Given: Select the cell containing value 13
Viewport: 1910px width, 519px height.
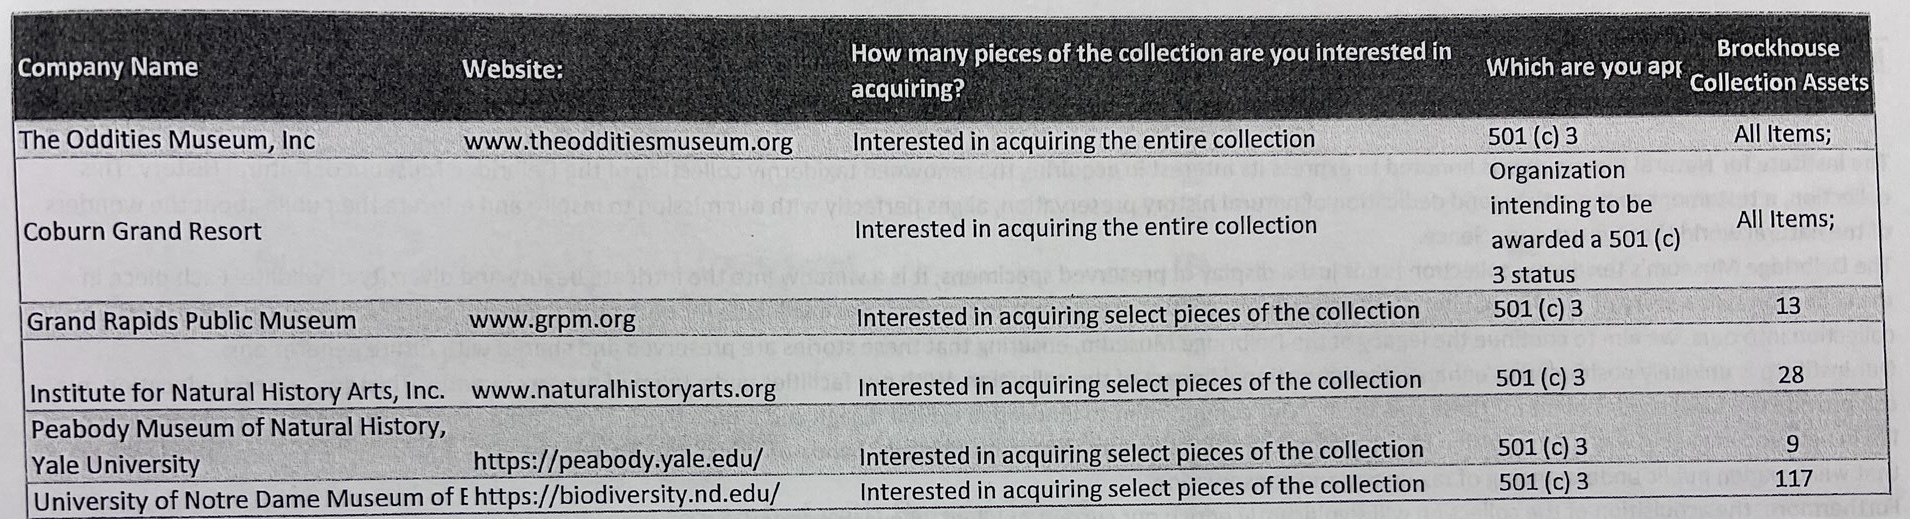Looking at the screenshot, I should point(1788,306).
